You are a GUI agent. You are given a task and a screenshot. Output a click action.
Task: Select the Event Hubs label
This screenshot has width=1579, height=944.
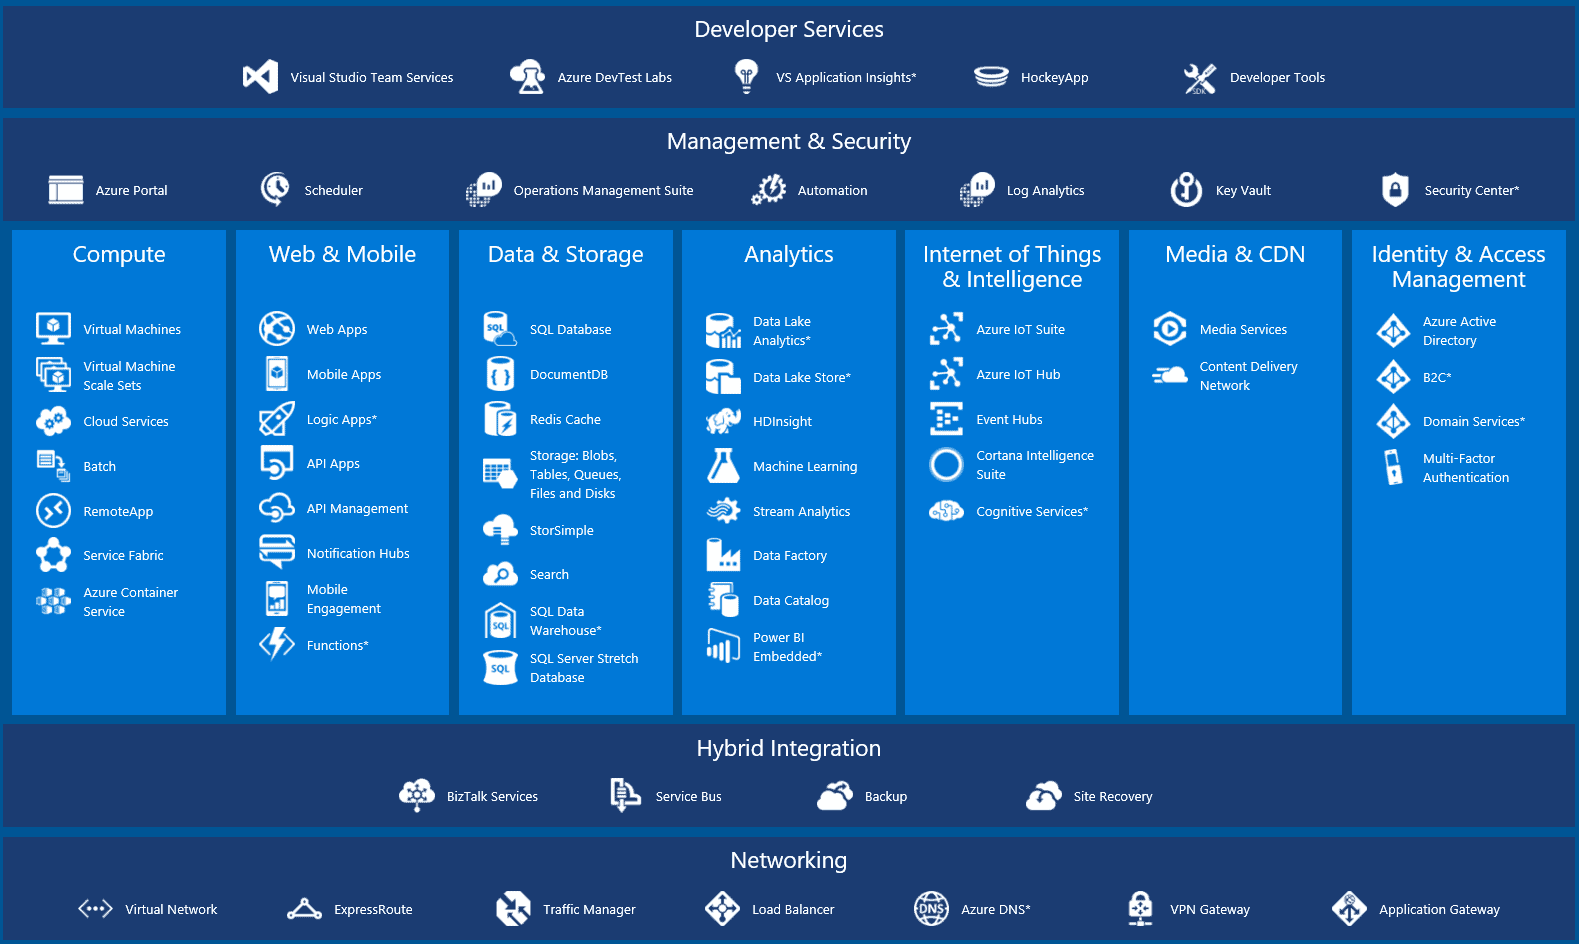point(1009,419)
